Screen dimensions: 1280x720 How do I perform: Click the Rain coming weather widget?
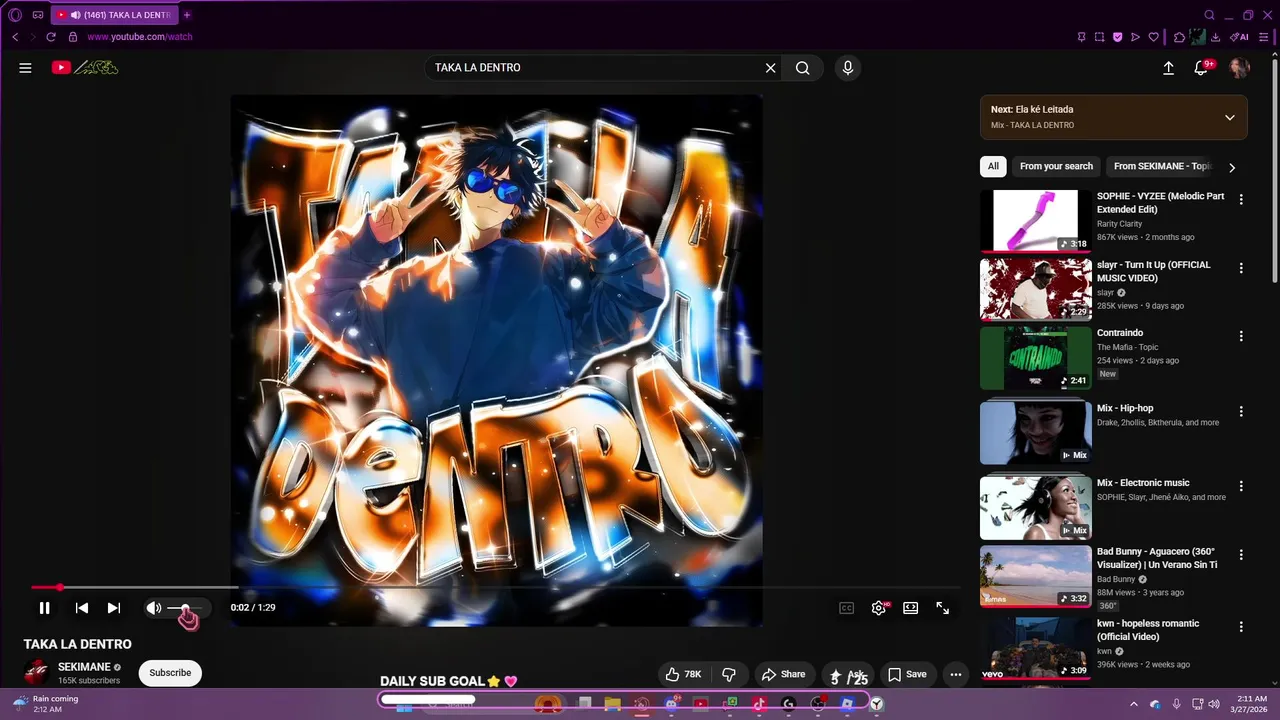point(45,704)
